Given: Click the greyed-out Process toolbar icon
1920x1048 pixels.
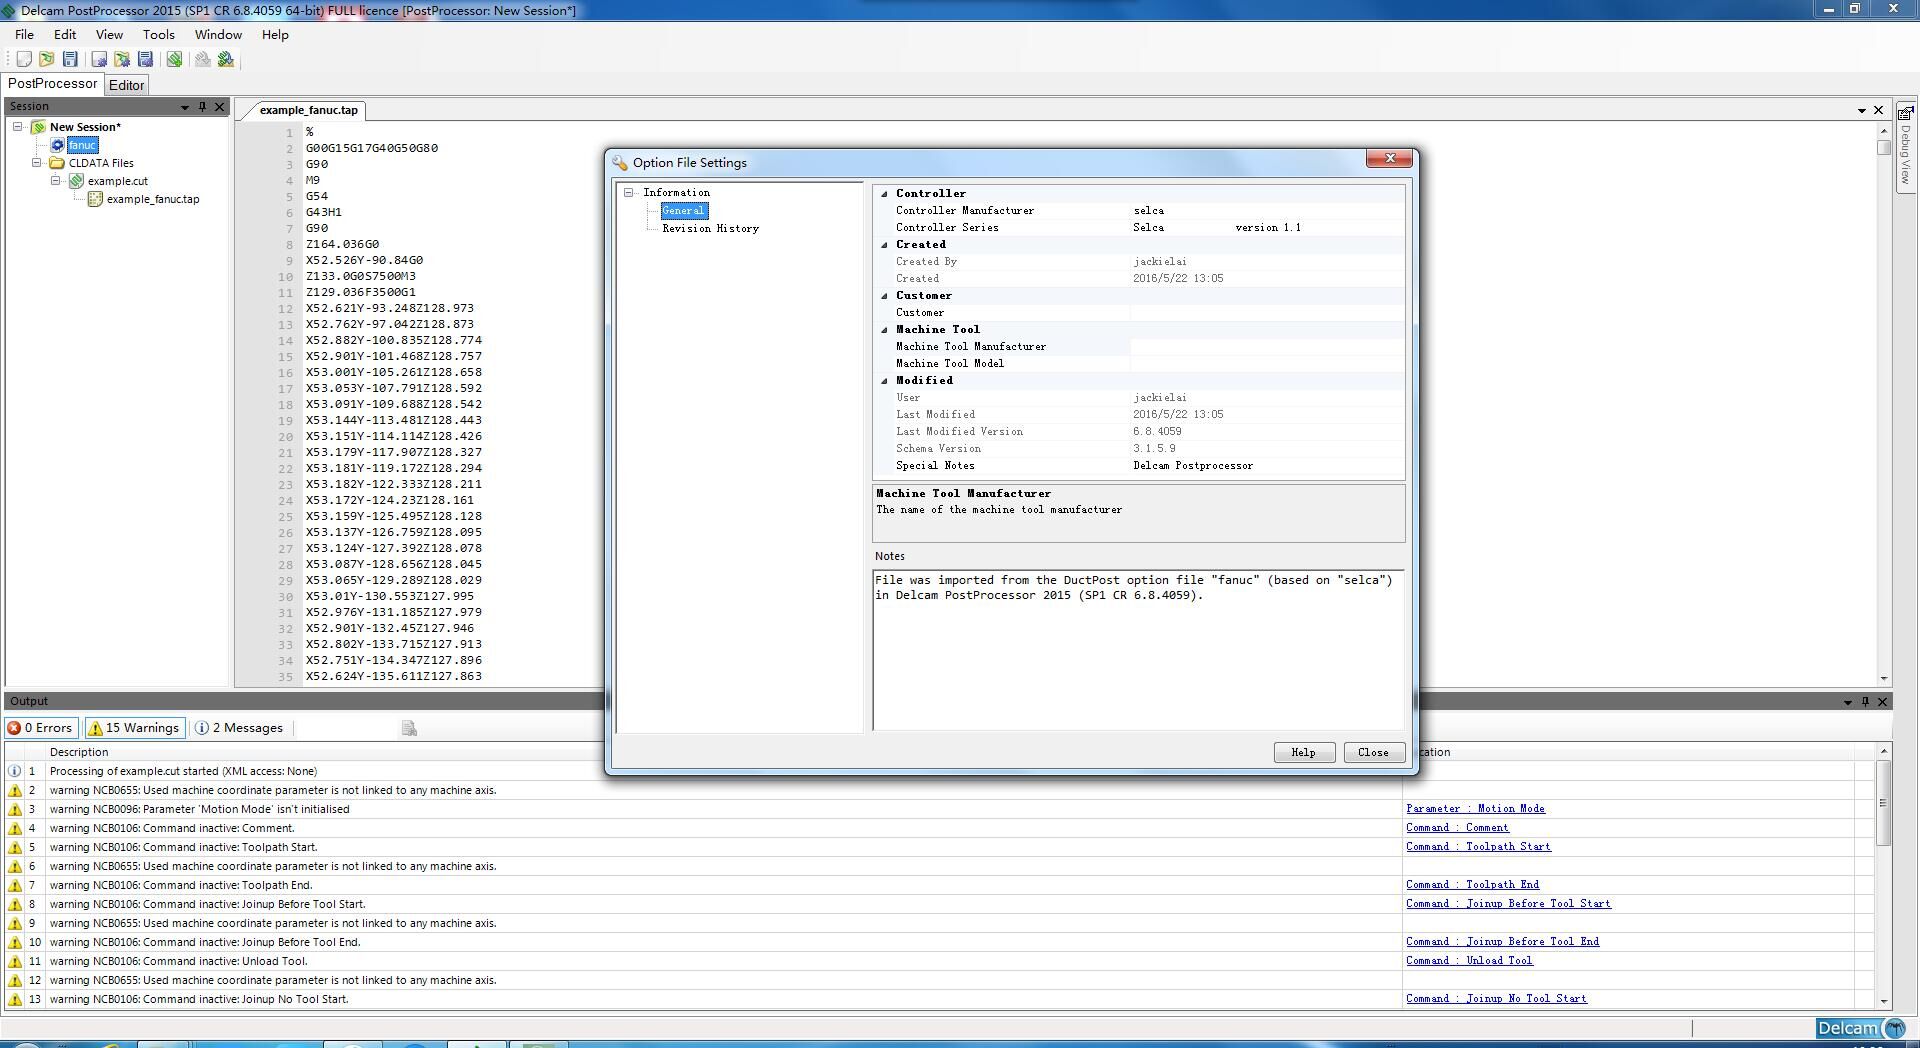Looking at the screenshot, I should point(203,60).
